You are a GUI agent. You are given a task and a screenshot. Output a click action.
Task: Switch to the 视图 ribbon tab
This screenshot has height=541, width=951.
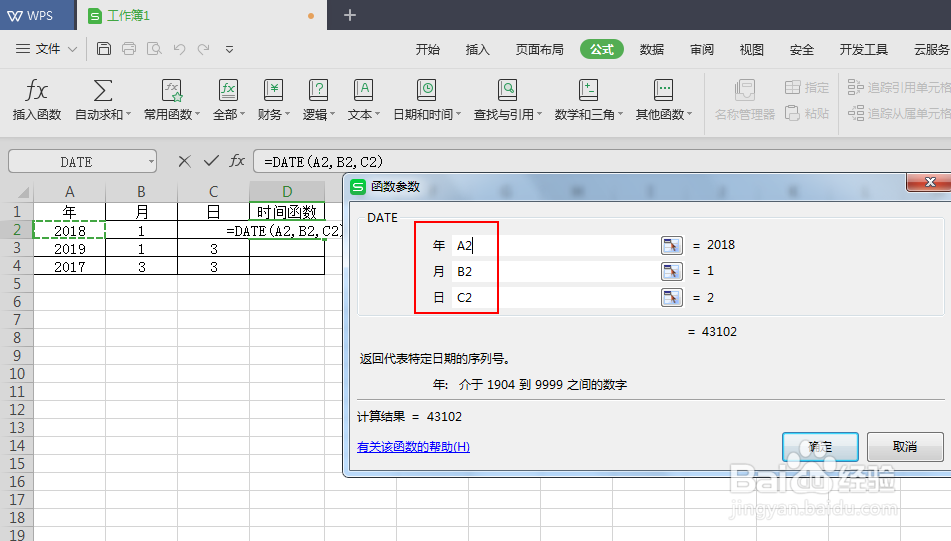(x=751, y=50)
